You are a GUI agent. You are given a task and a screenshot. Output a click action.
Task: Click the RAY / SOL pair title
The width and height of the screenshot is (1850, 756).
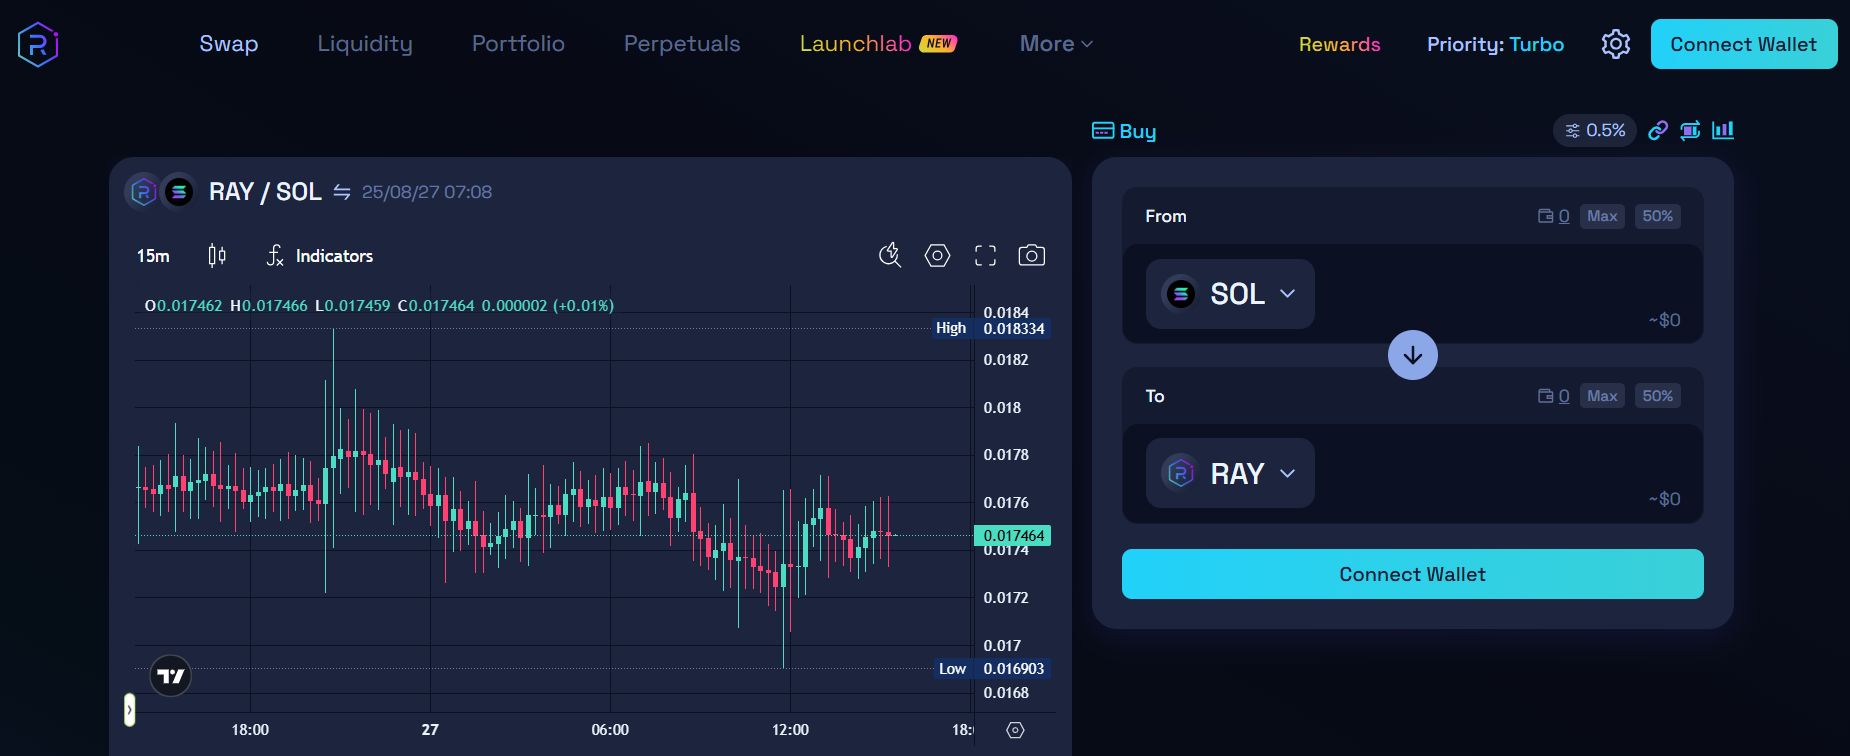click(x=265, y=192)
